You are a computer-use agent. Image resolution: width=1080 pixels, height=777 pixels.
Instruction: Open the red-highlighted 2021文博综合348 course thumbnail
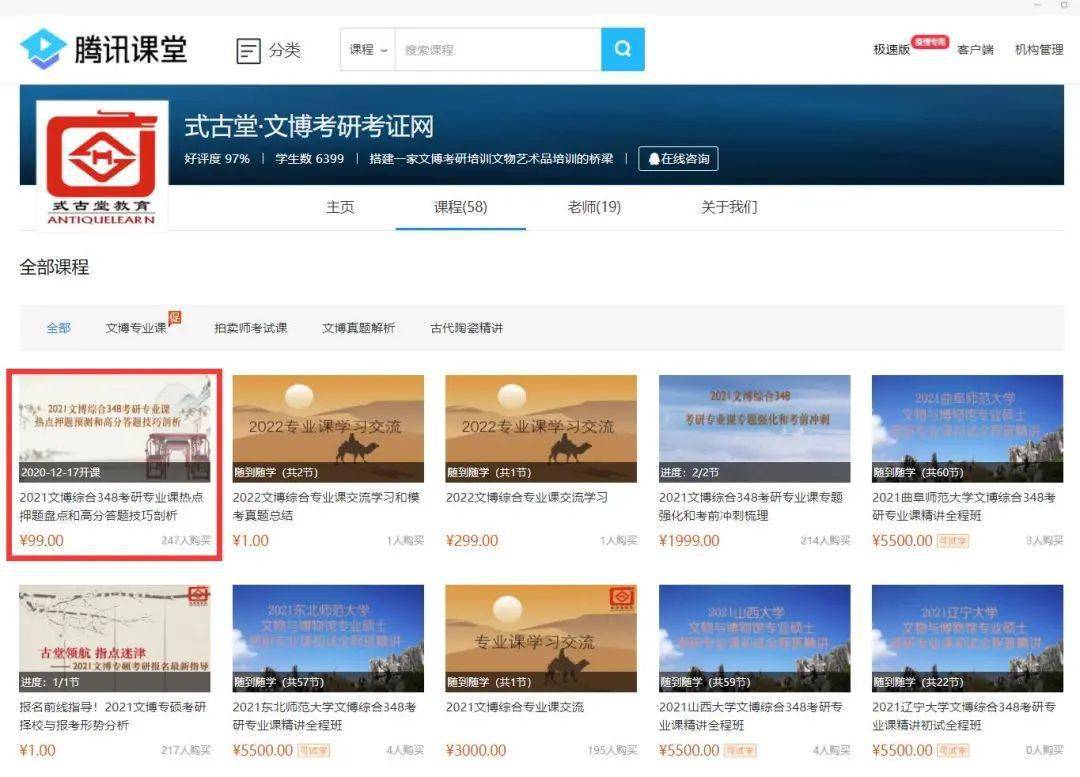pos(113,427)
